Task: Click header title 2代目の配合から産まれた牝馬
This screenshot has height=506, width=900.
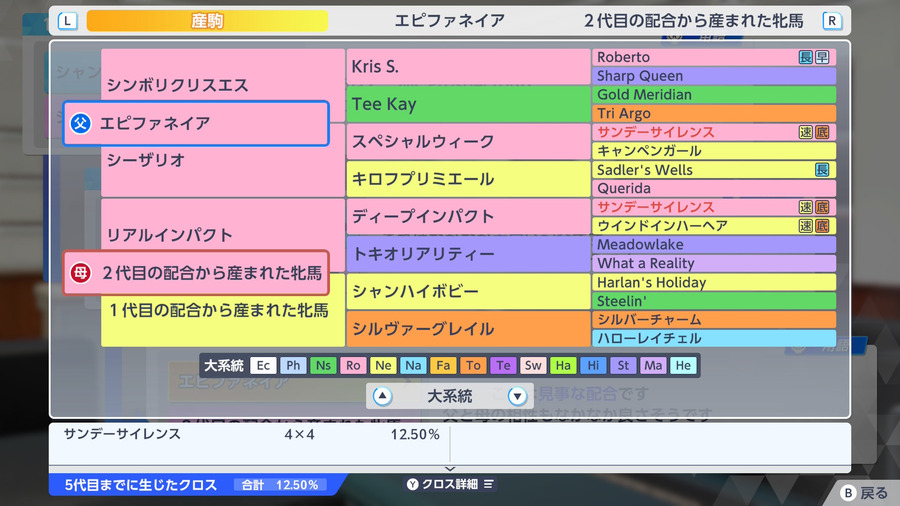Action: click(693, 21)
